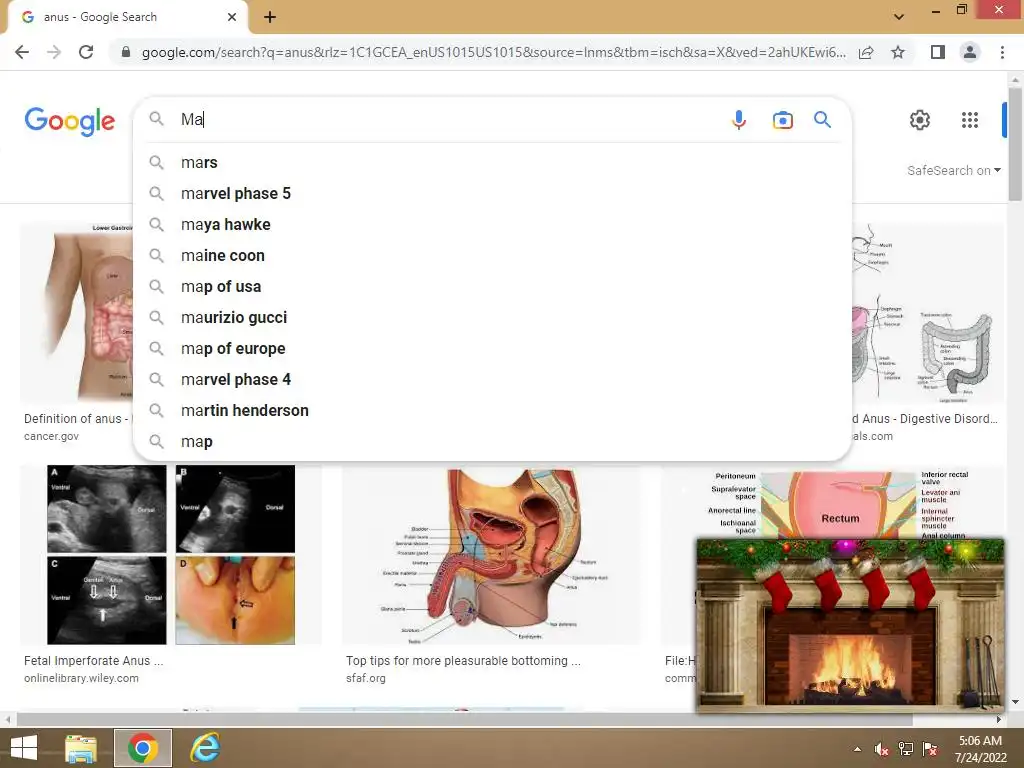Click the address bar URL
Viewport: 1024px width, 768px height.
click(493, 52)
